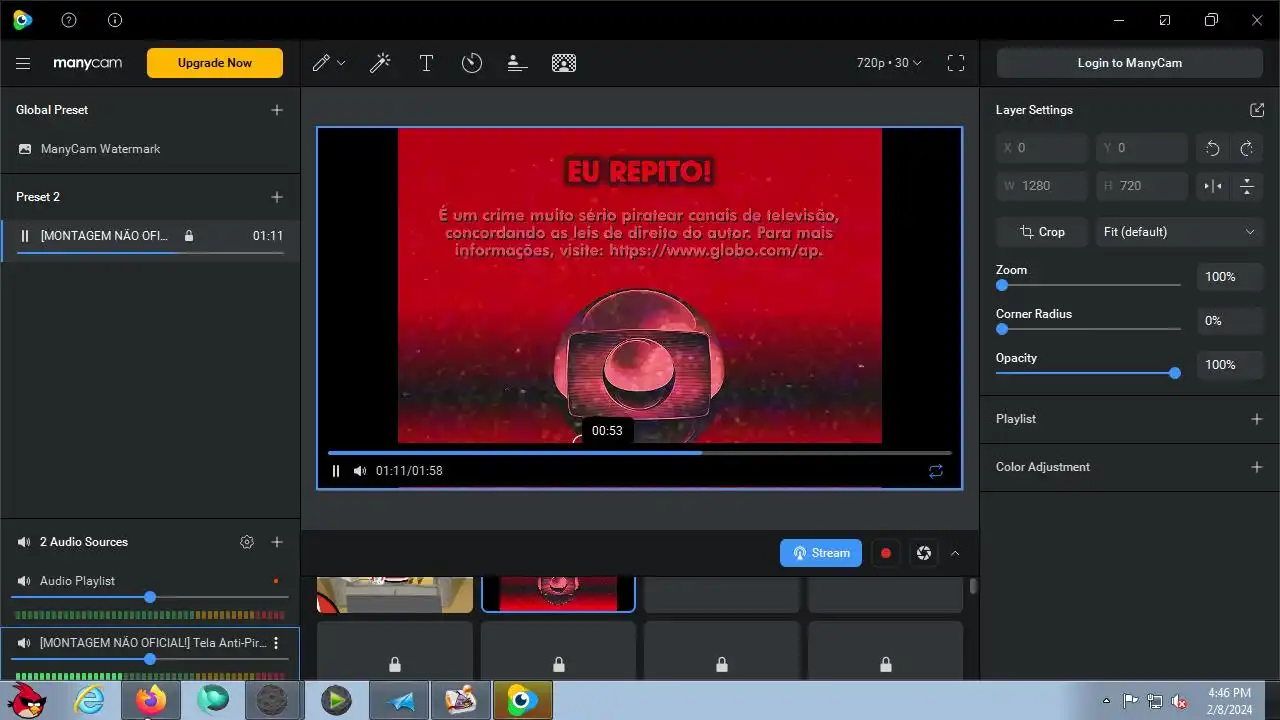Image resolution: width=1280 pixels, height=720 pixels.
Task: Open the help question-mark icon in title bar
Action: click(69, 20)
